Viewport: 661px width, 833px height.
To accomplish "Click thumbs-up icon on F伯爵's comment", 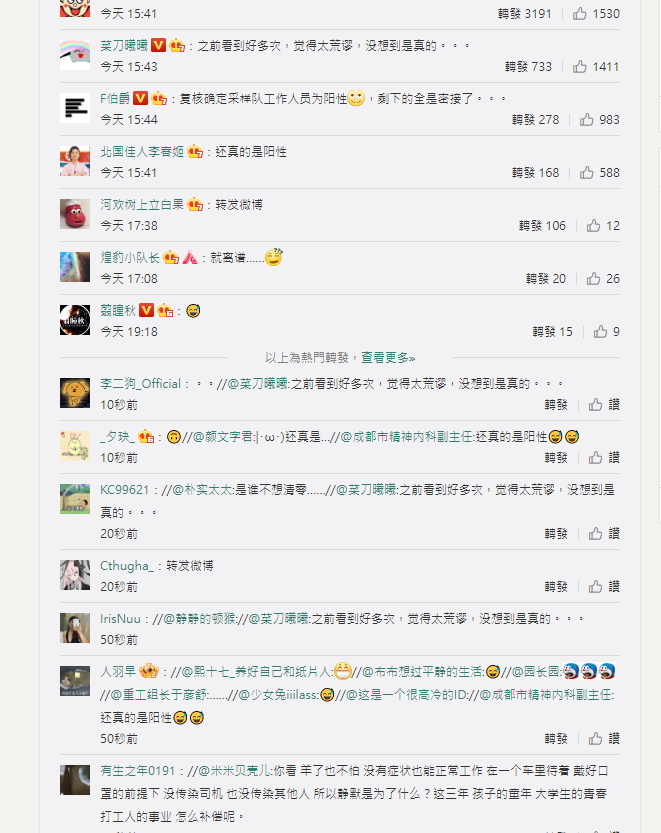I will pos(587,120).
